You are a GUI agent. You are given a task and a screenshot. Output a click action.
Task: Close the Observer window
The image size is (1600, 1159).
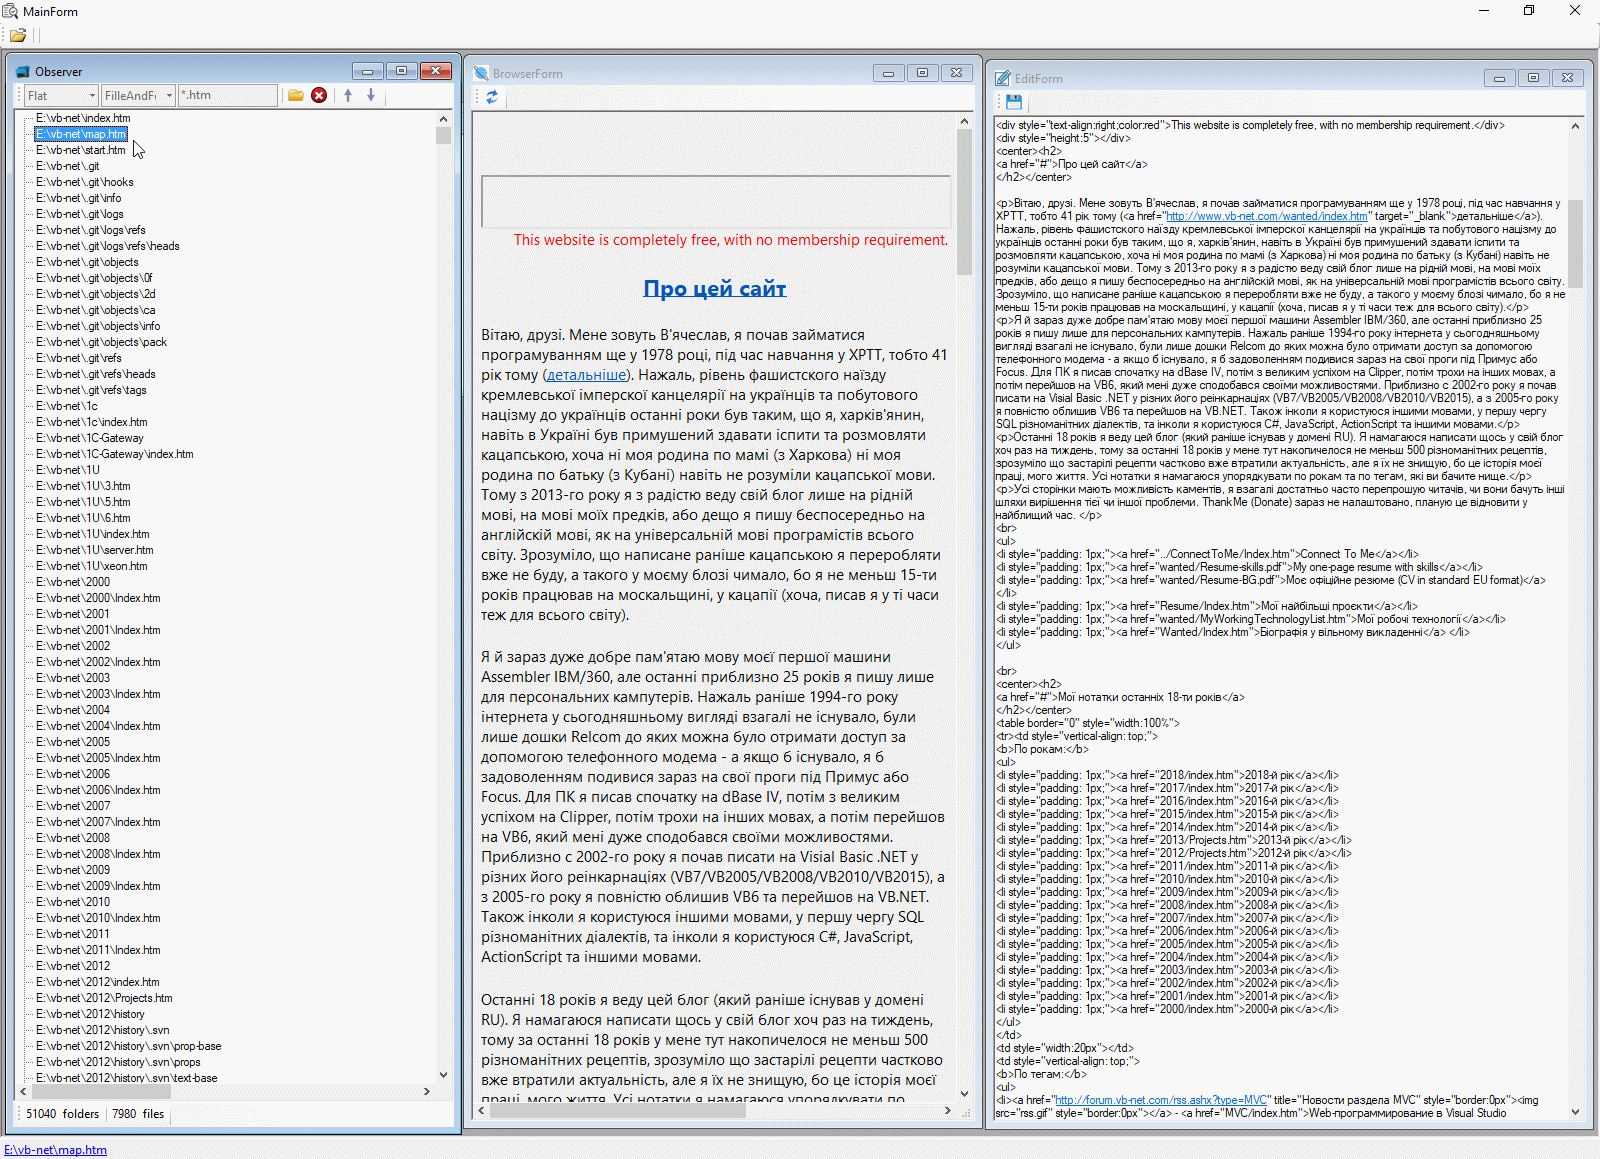[x=435, y=71]
